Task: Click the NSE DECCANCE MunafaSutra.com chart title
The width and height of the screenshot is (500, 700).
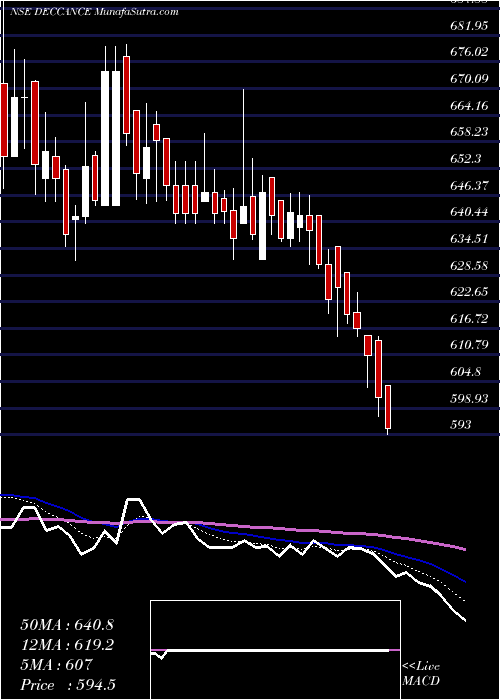Action: point(93,12)
